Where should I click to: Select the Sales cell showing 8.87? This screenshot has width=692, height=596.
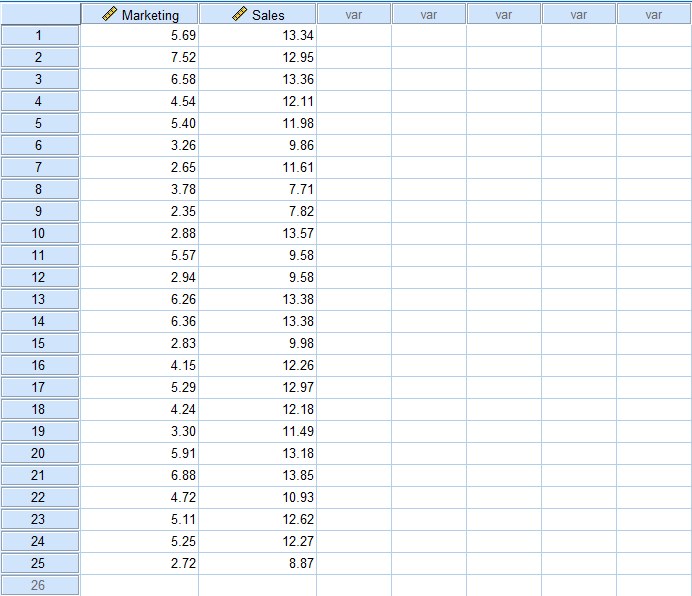tap(258, 563)
